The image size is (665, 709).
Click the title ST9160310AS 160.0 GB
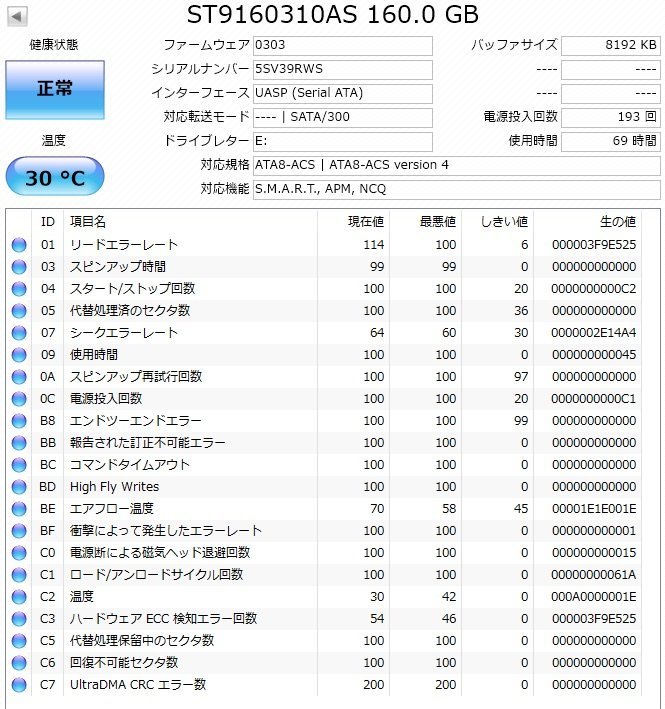tap(333, 14)
